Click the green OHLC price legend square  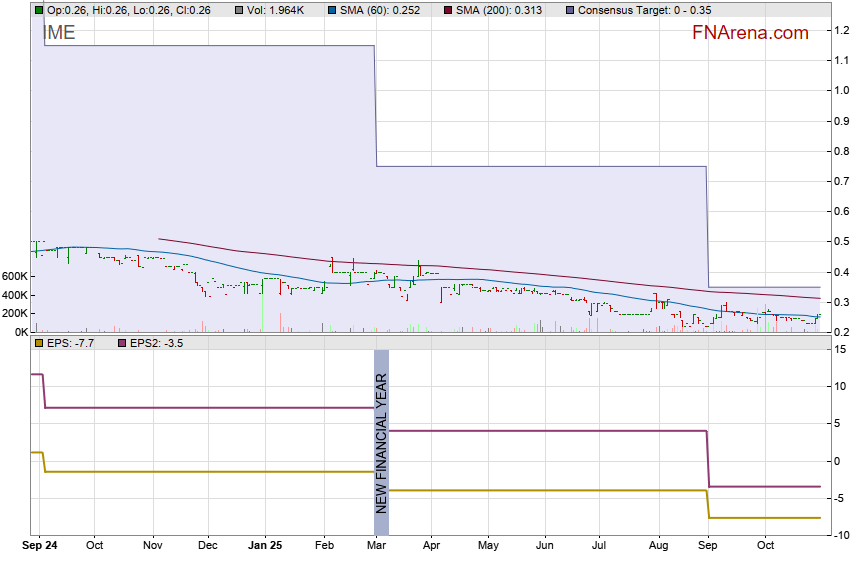pyautogui.click(x=39, y=10)
